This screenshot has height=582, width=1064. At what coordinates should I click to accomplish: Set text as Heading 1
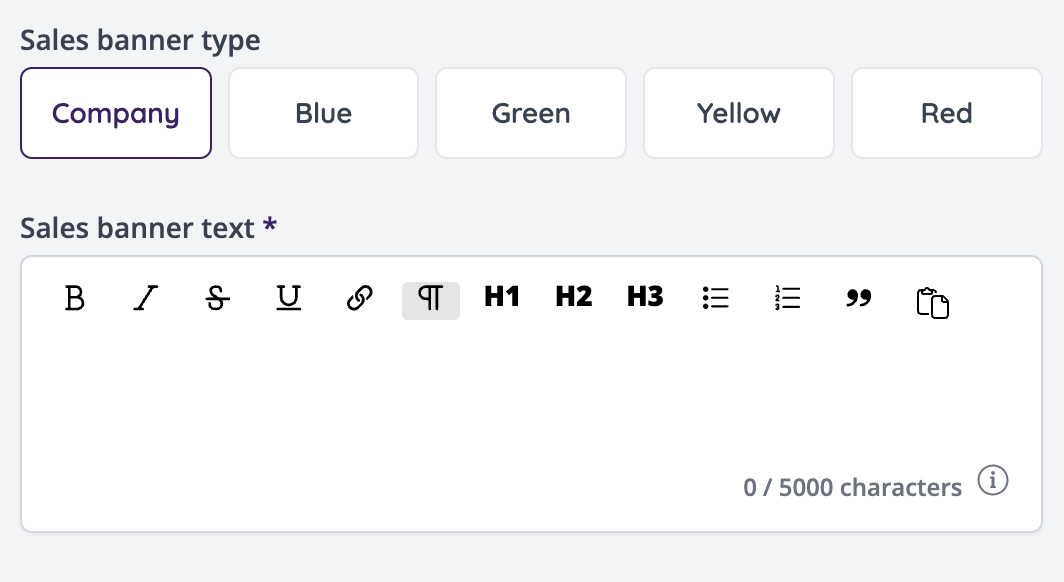[502, 297]
